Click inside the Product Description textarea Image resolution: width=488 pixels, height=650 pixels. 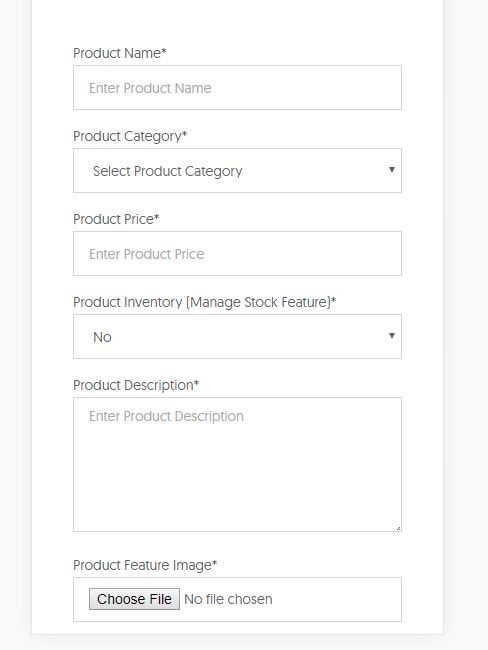coord(237,464)
